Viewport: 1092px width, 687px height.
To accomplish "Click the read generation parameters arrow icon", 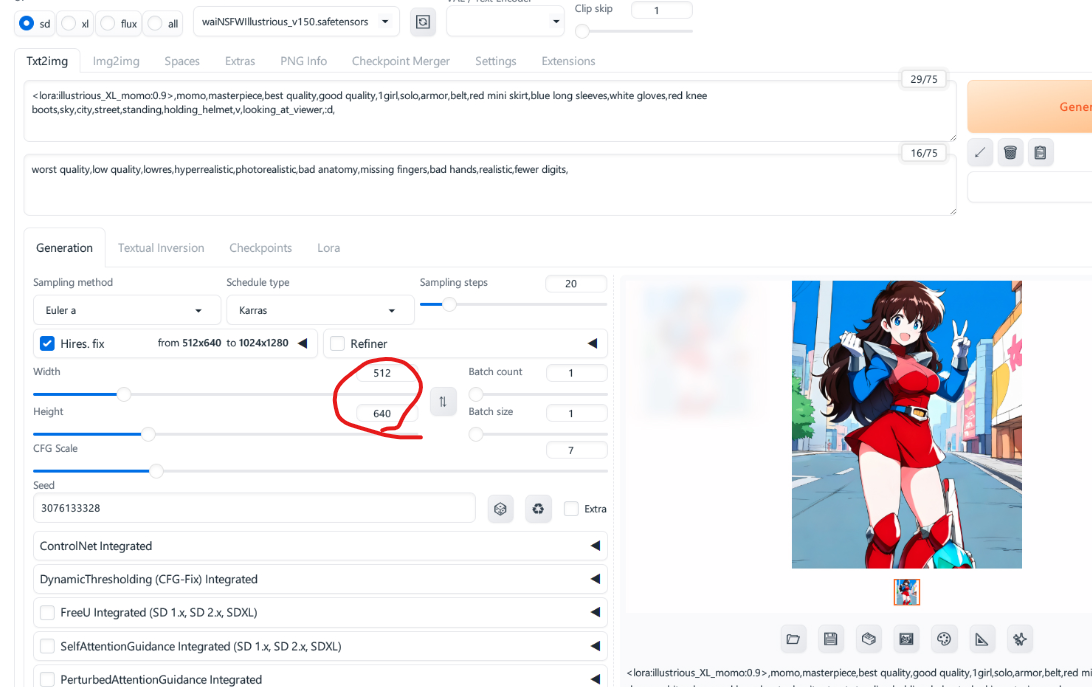I will 980,153.
